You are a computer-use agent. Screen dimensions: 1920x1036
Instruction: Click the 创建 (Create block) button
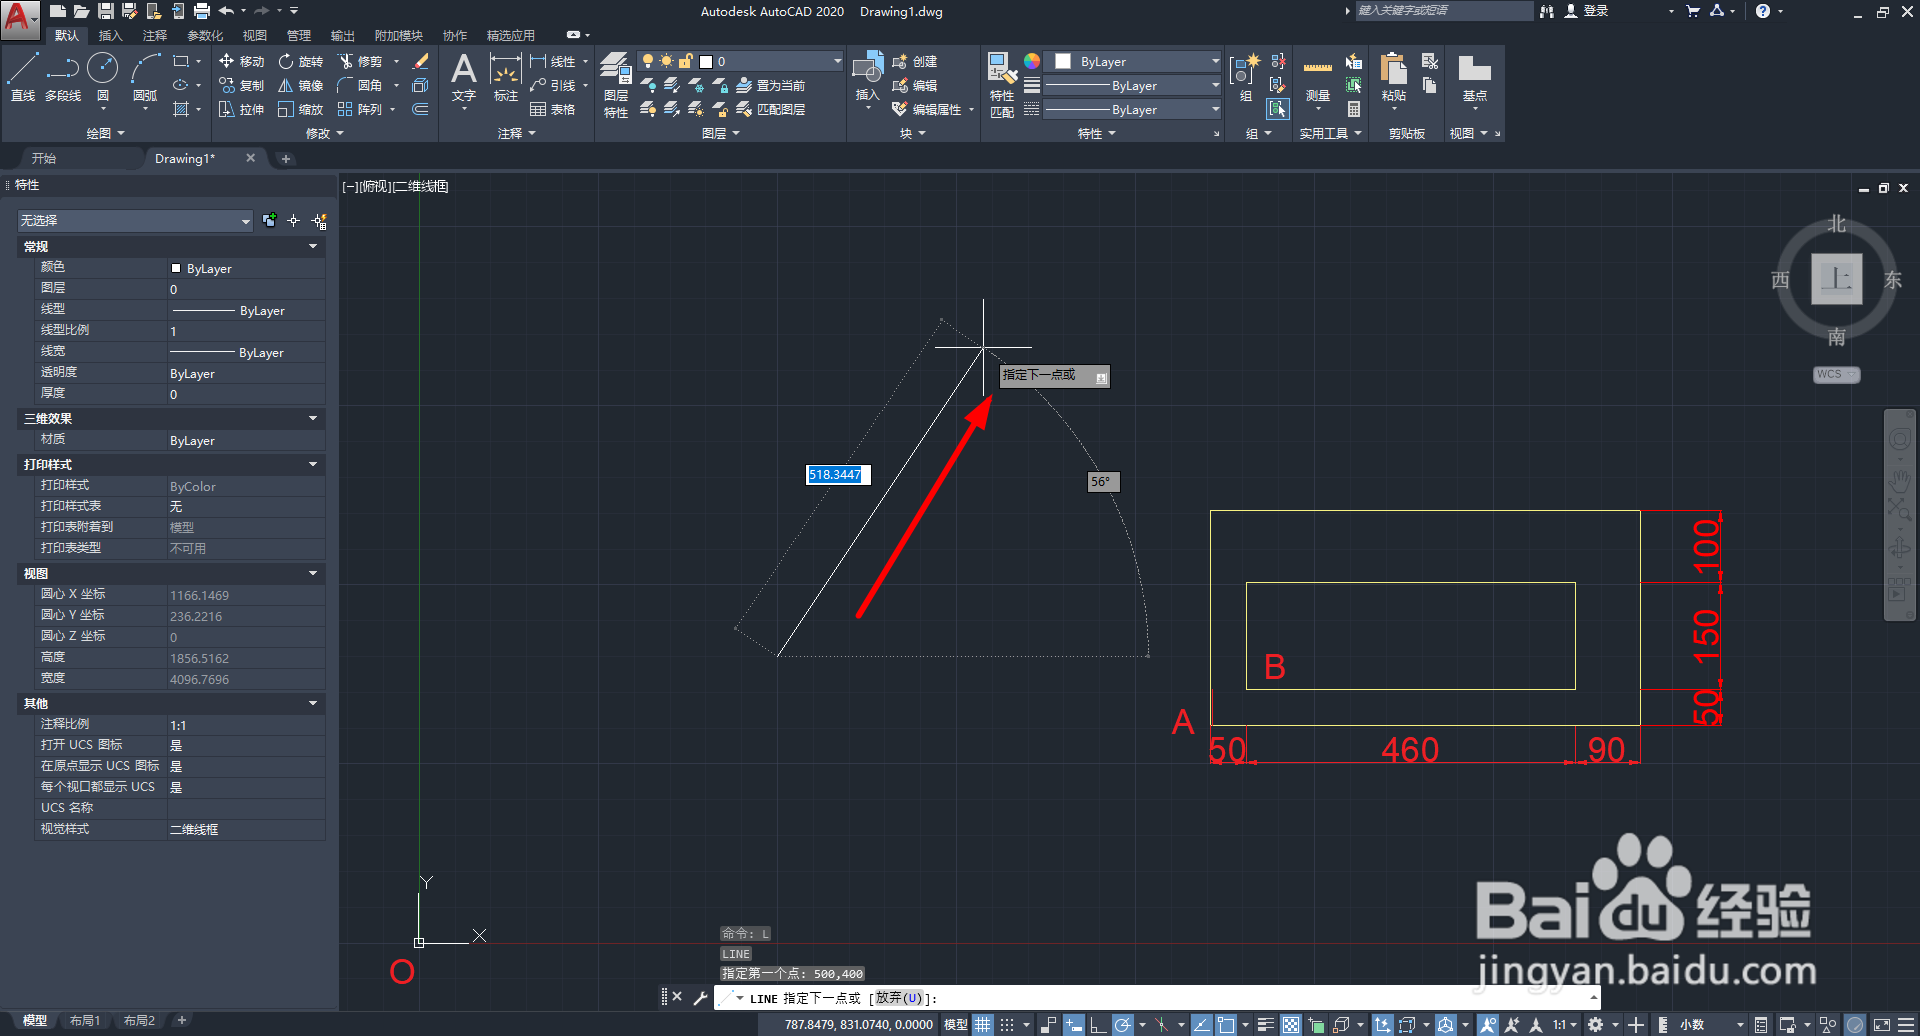pos(915,61)
